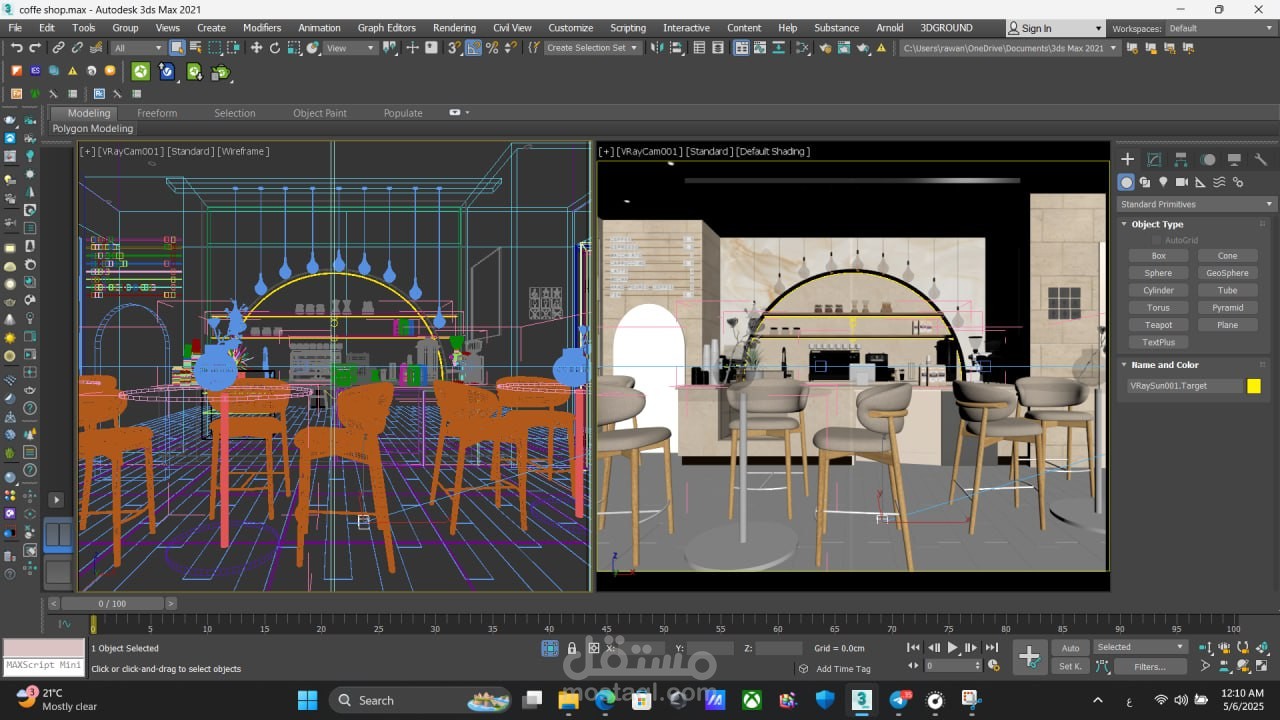Open the Rendering menu
The image size is (1280, 720).
pyautogui.click(x=454, y=28)
